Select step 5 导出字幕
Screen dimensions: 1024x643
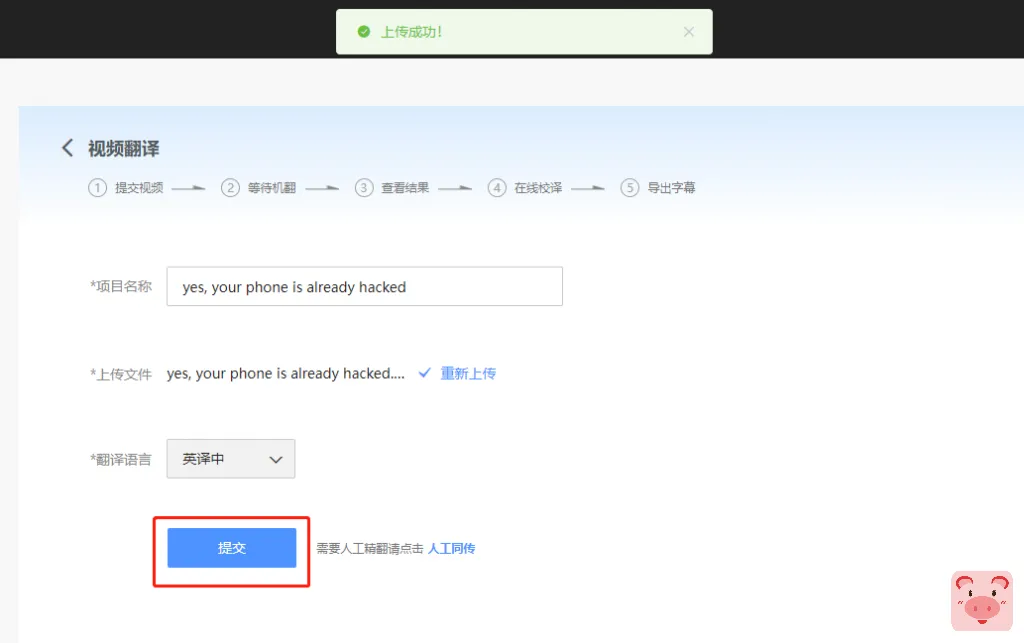(x=658, y=188)
